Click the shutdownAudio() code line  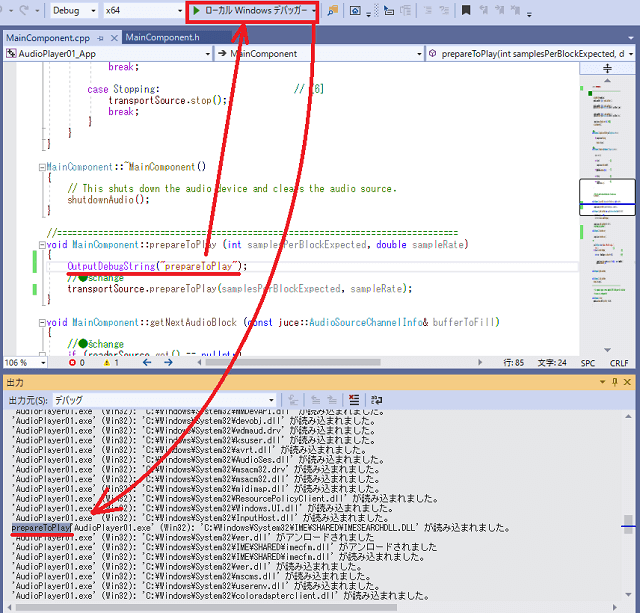pos(108,200)
